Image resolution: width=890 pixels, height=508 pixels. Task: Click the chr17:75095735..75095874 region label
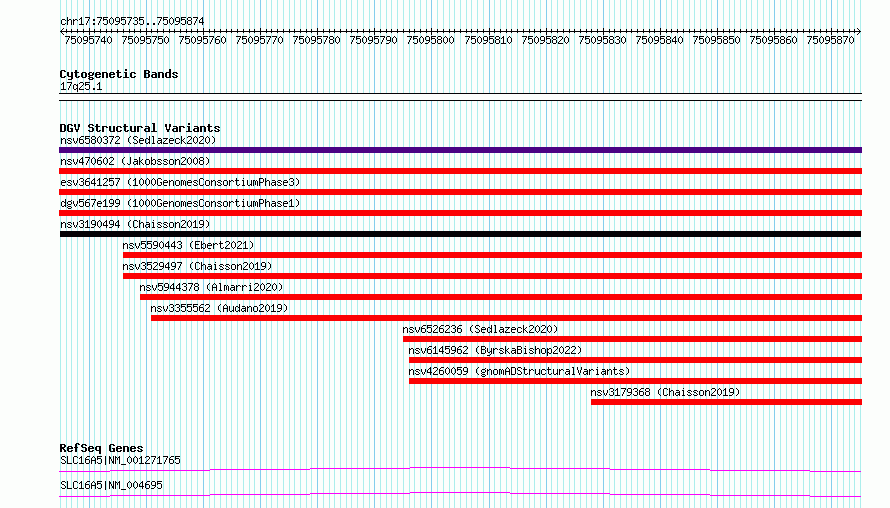tap(132, 21)
